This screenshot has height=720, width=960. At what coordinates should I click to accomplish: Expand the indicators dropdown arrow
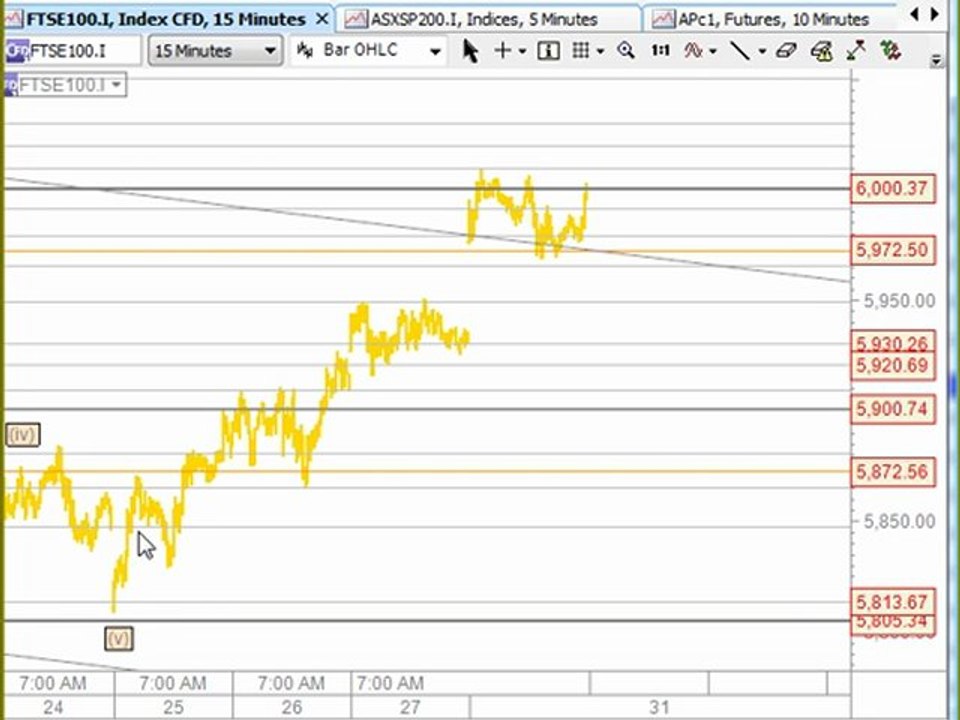[x=713, y=51]
